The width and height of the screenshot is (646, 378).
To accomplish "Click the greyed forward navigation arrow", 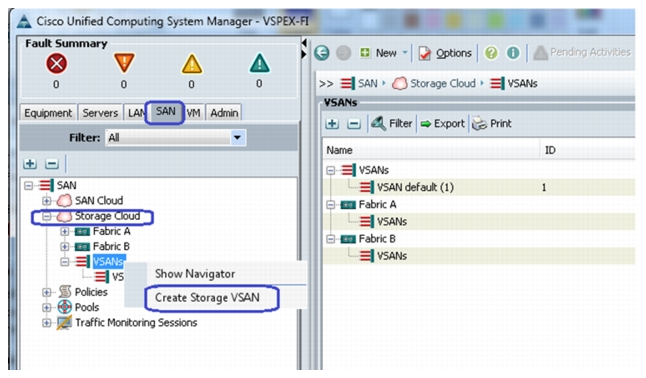I will [x=344, y=53].
